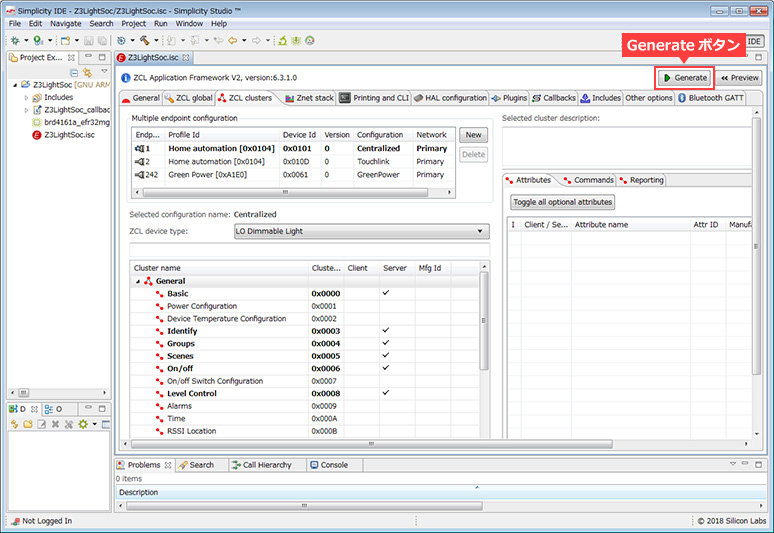Click the round gauge icon in toolbar
This screenshot has height=533, width=774.
(310, 40)
